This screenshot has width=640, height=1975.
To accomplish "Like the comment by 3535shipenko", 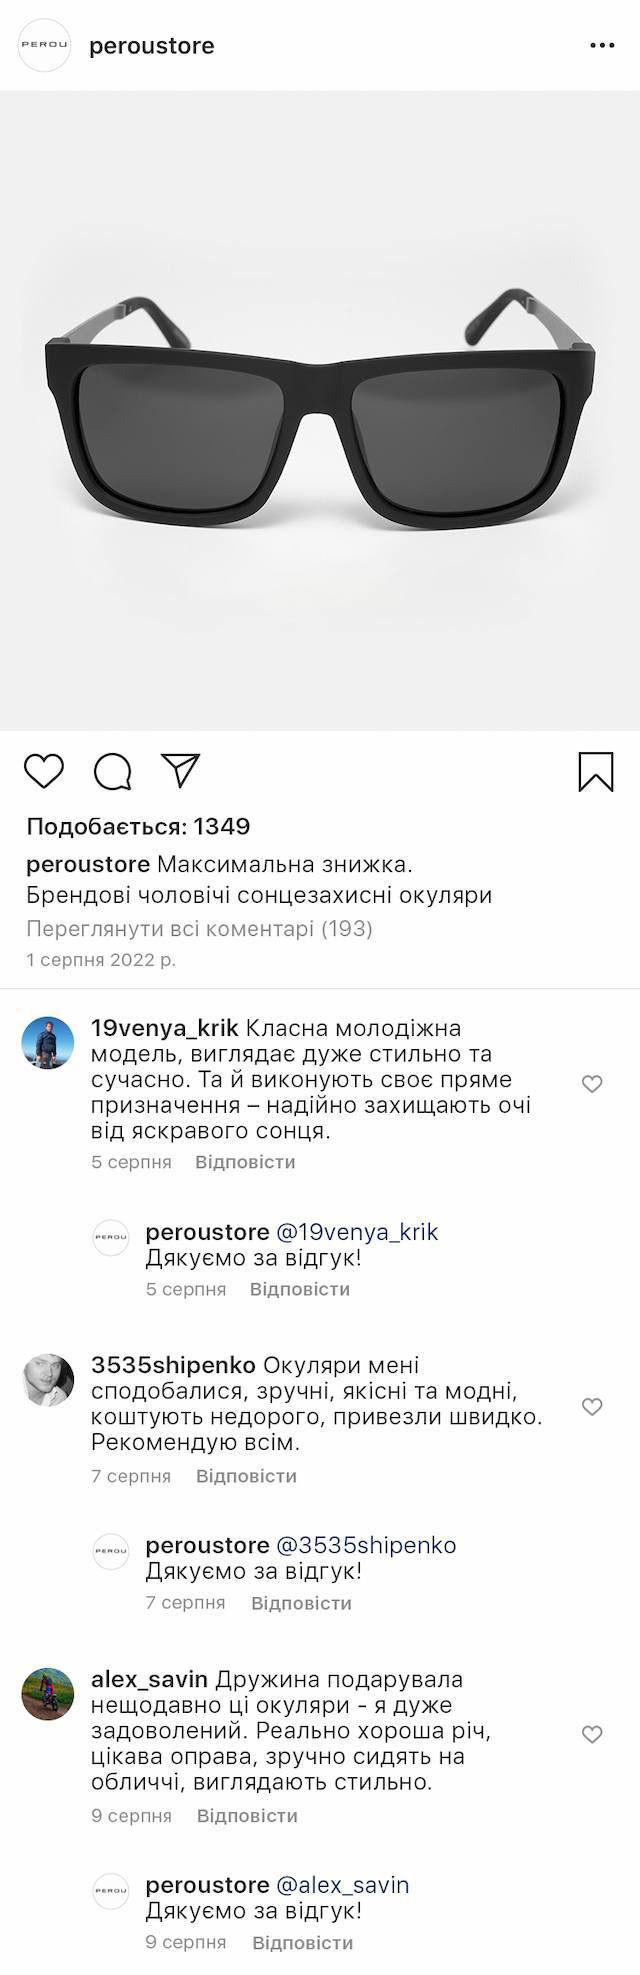I will (x=592, y=1407).
